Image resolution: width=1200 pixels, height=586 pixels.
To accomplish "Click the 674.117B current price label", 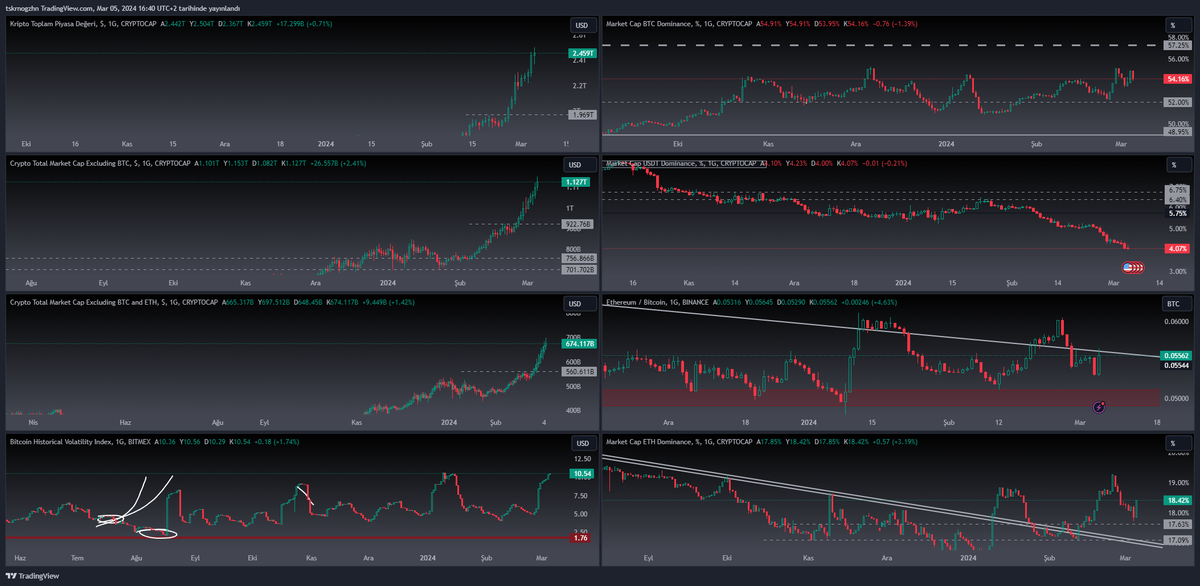I will pyautogui.click(x=580, y=343).
